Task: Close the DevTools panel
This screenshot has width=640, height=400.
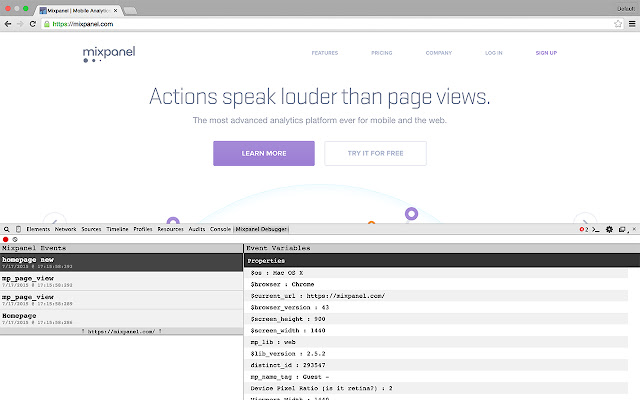Action: coord(634,229)
